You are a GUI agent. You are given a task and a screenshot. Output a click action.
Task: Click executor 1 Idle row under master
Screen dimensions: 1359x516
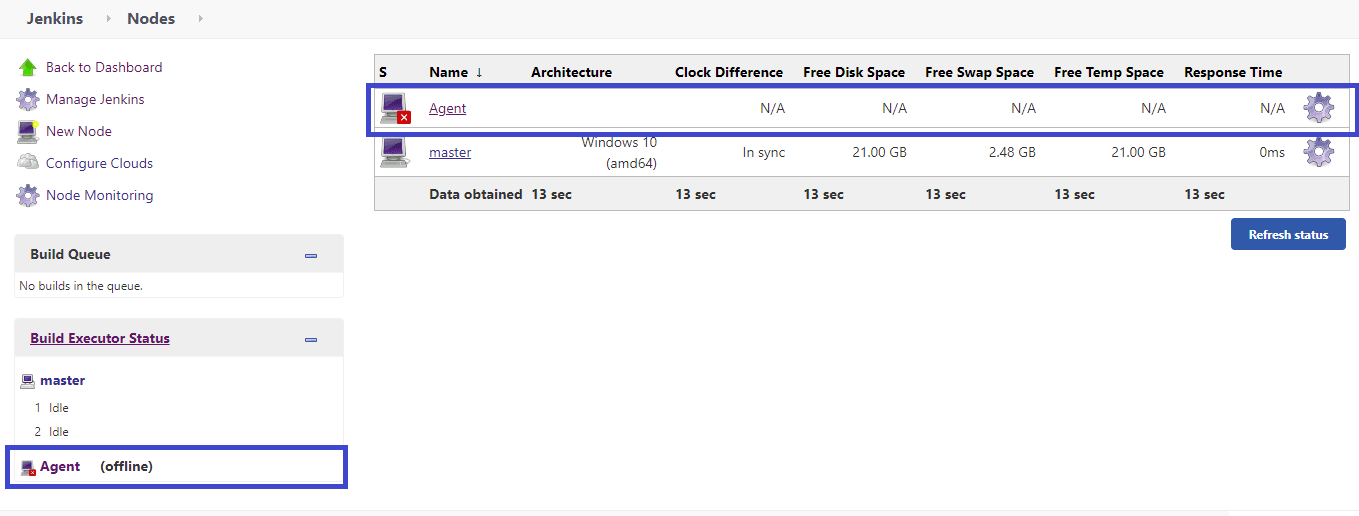52,408
